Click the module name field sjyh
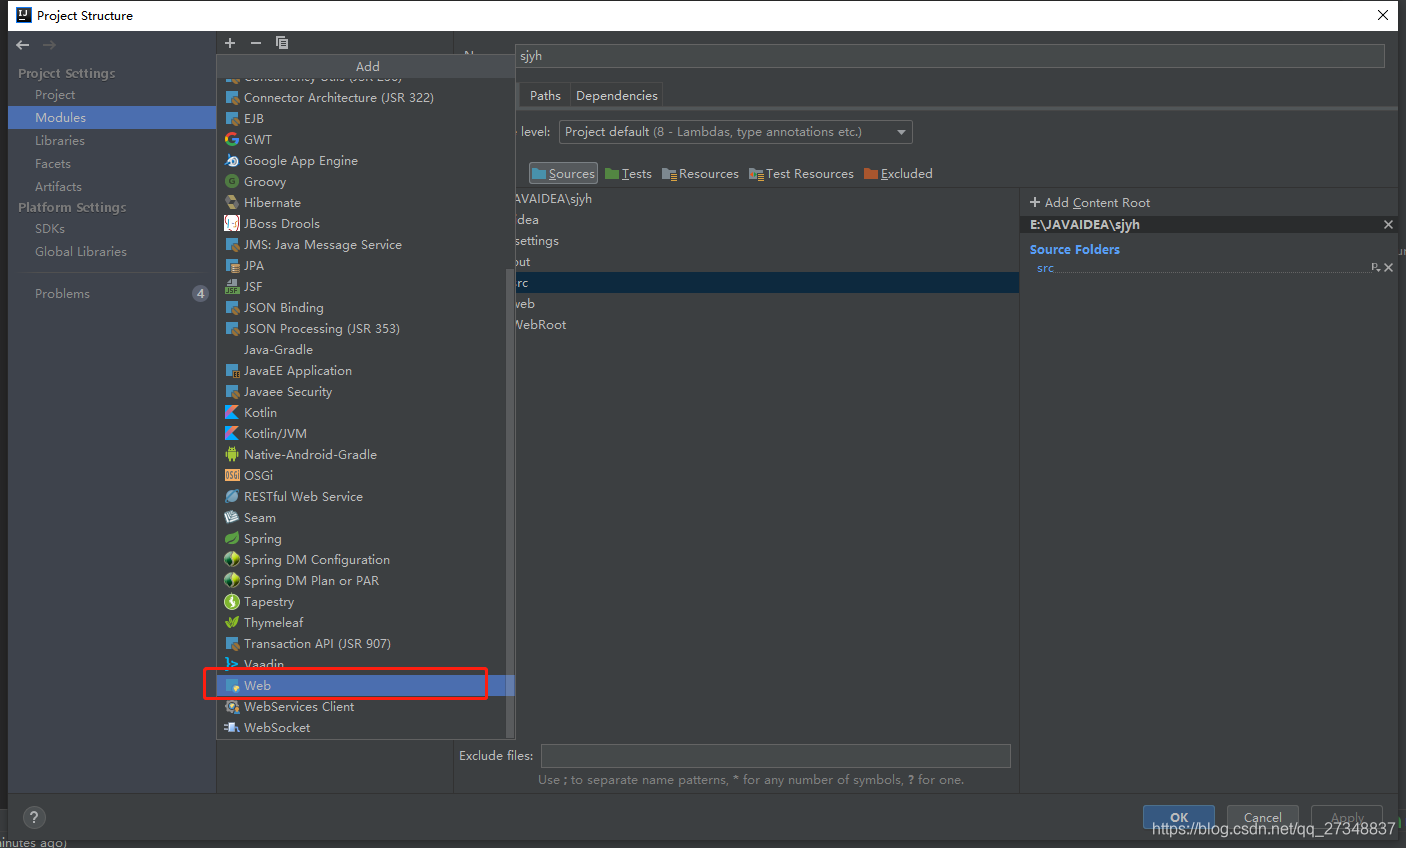This screenshot has width=1406, height=848. coord(950,56)
